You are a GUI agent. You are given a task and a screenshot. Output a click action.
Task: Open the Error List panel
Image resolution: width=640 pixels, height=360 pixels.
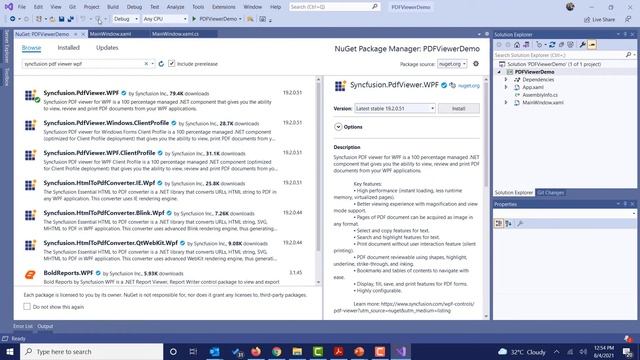(23, 326)
